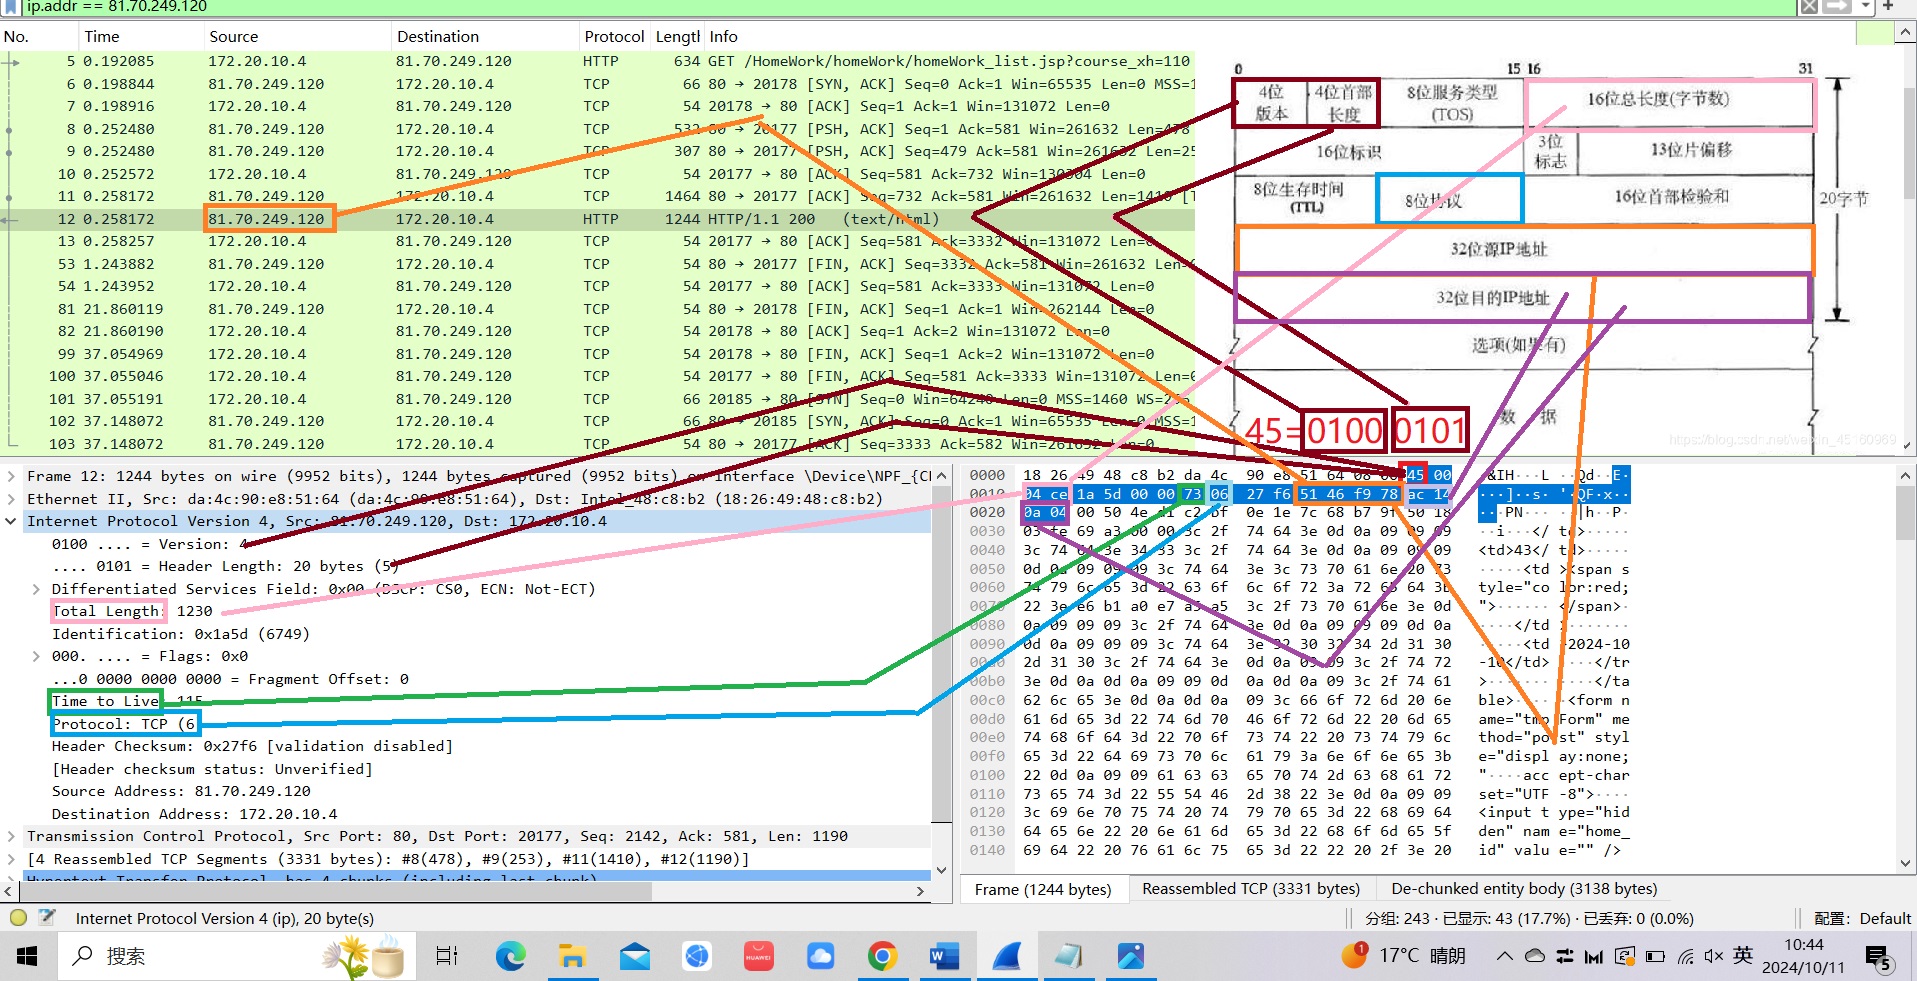The image size is (1917, 981).
Task: Expand the 4 Reassembled TCP Segments node
Action: pos(11,859)
